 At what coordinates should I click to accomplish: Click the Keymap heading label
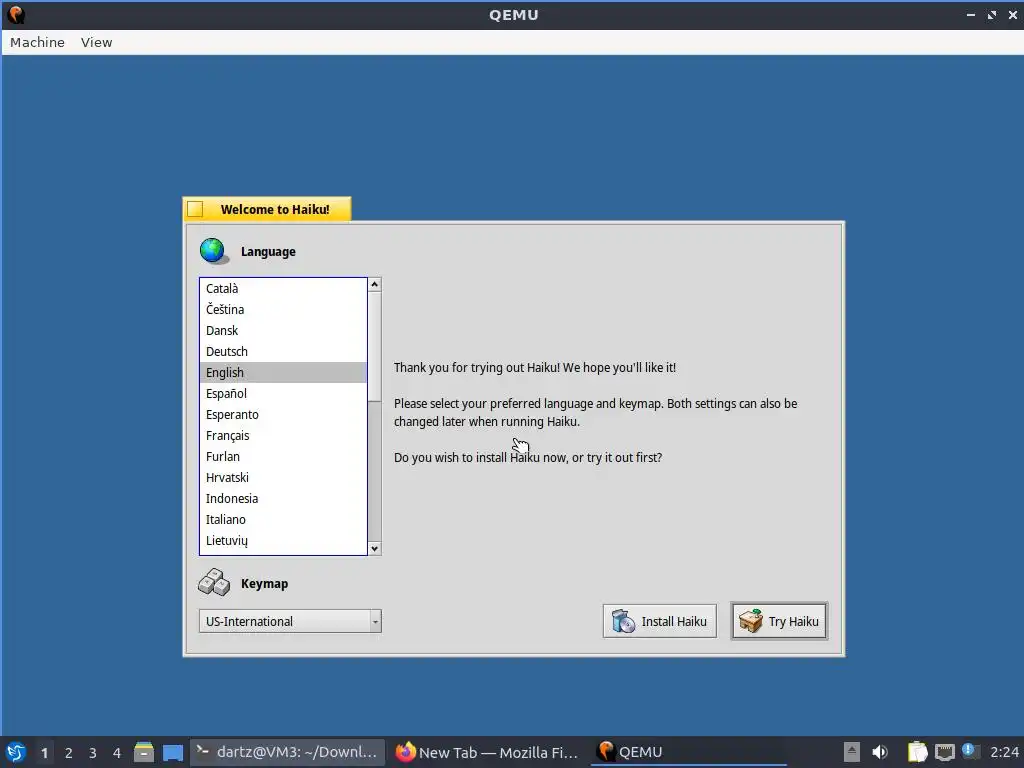[264, 584]
